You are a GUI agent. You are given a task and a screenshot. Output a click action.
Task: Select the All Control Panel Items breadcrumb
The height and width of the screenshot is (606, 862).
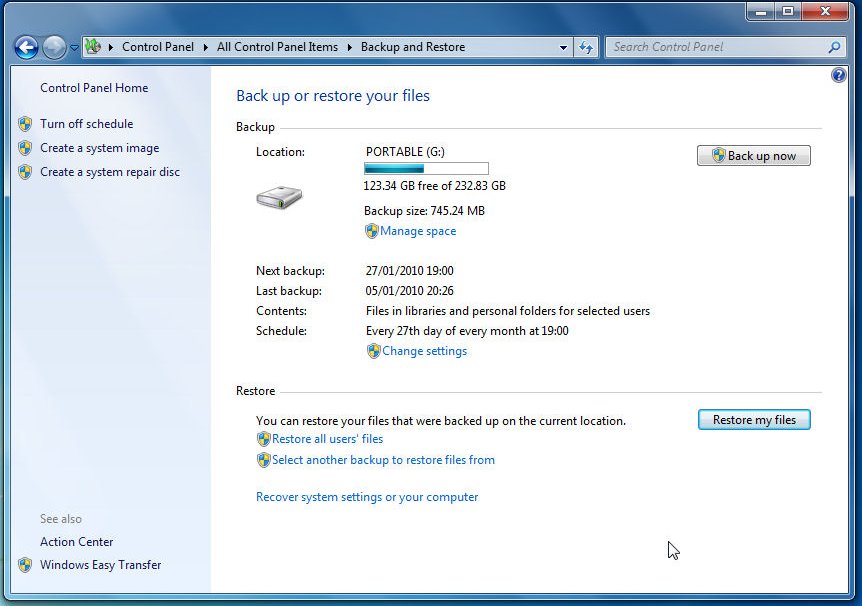277,47
